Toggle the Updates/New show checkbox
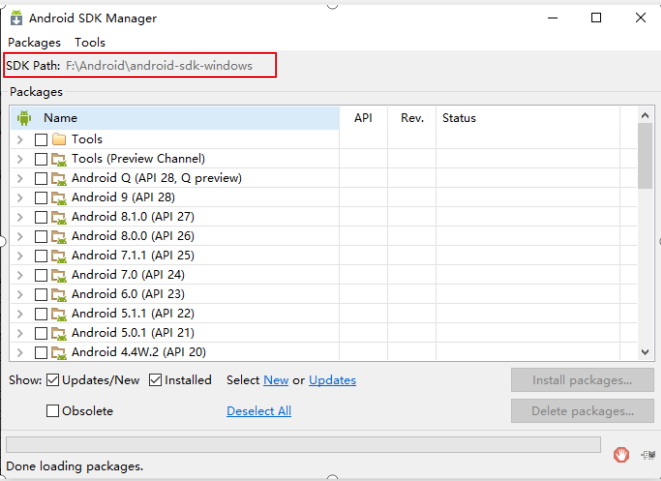661x481 pixels. click(52, 380)
